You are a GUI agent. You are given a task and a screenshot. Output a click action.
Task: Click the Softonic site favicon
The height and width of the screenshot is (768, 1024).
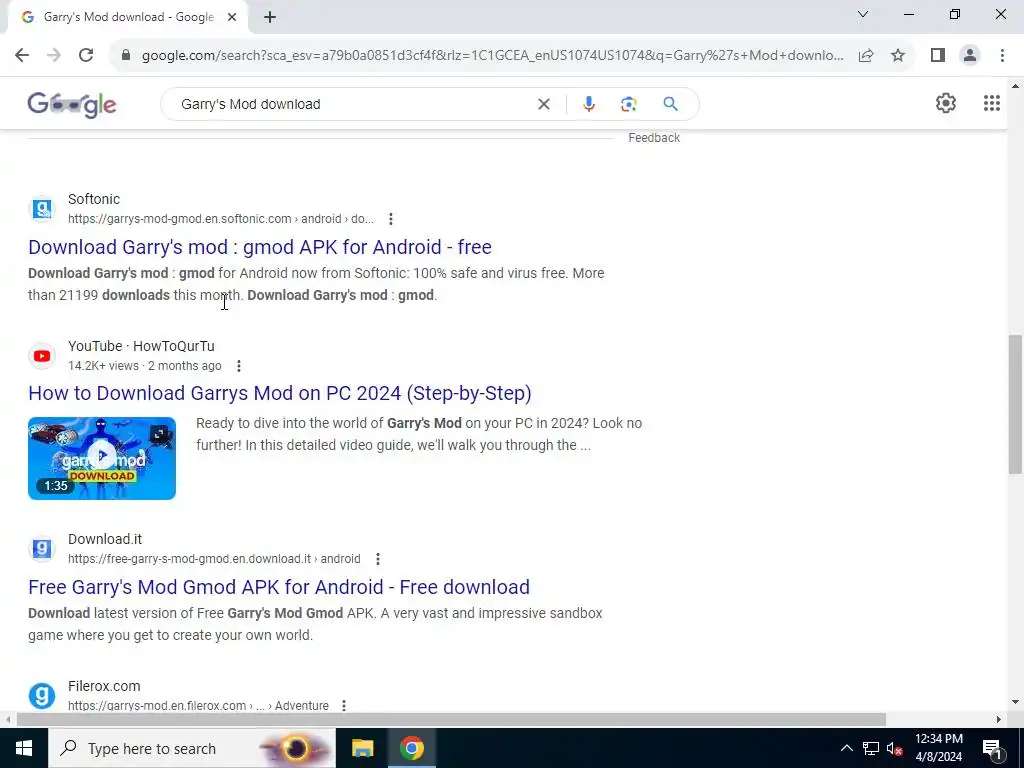click(42, 209)
